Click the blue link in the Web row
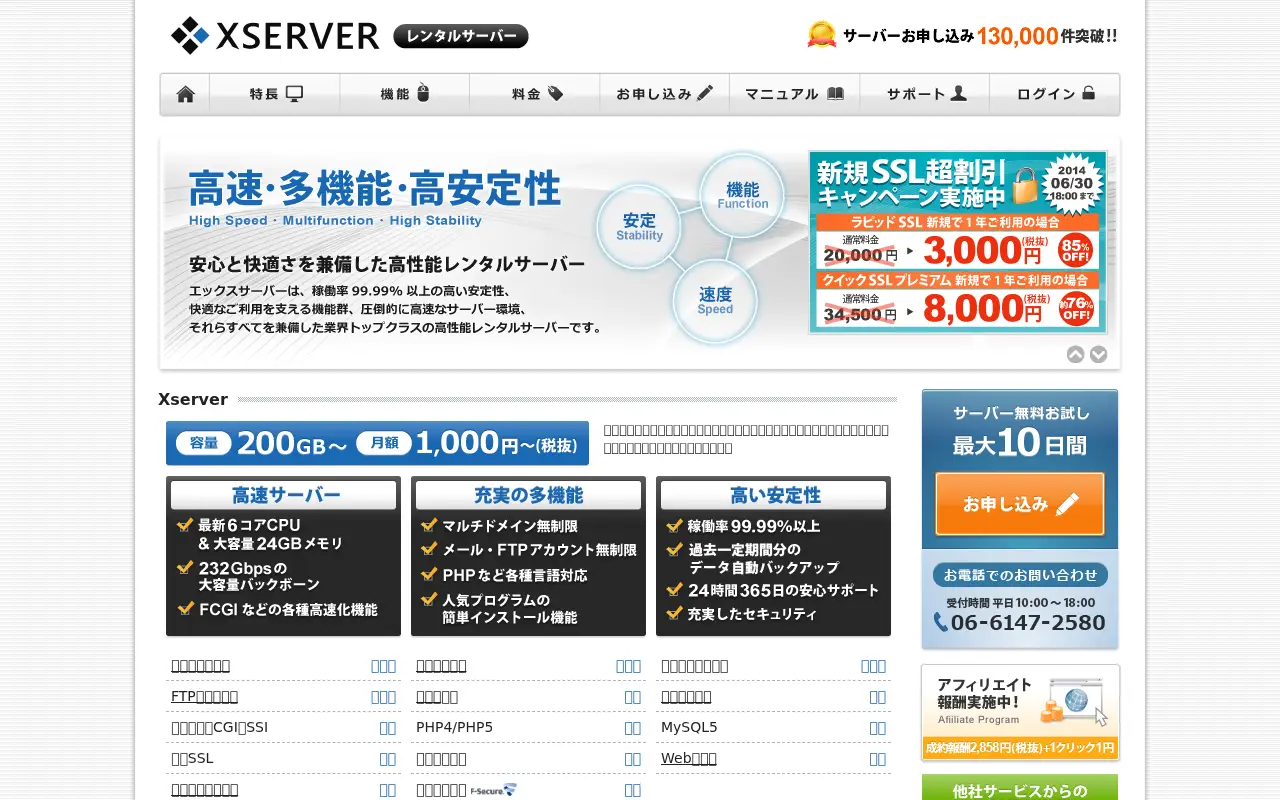Screen dimensions: 1280x800 (877, 758)
